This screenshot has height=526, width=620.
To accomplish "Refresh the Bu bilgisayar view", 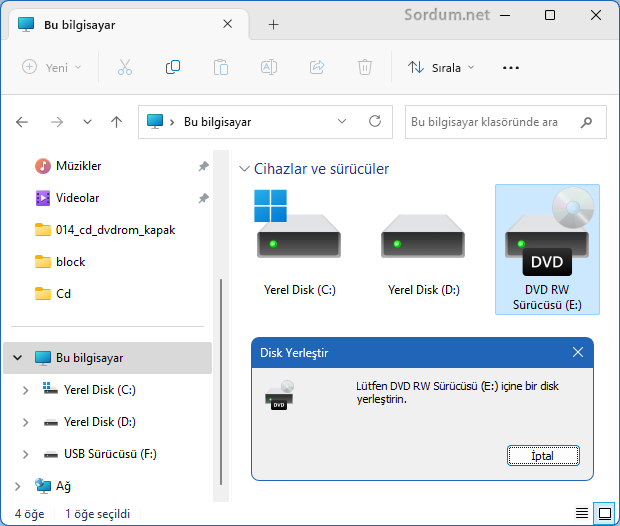I will (375, 121).
